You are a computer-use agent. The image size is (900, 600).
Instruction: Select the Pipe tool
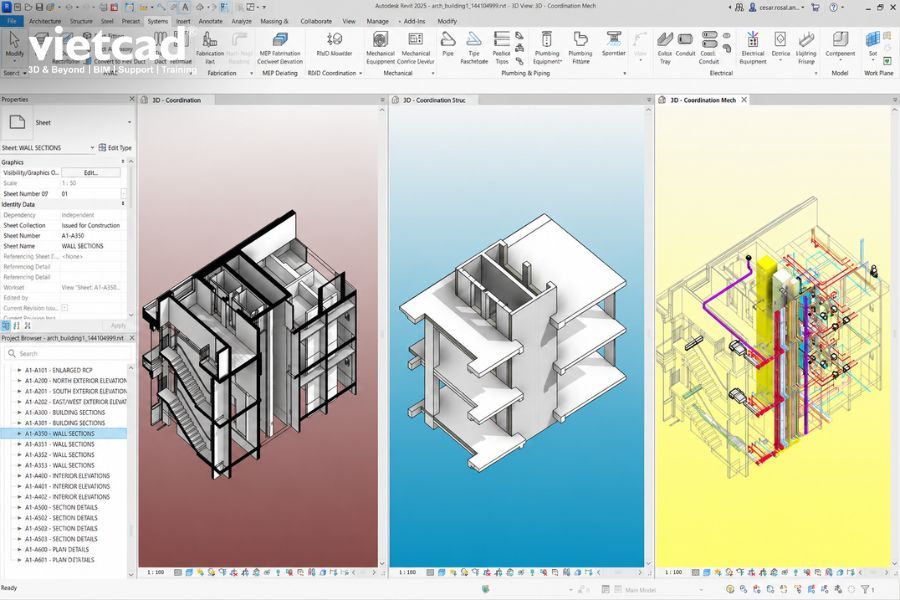click(x=448, y=45)
